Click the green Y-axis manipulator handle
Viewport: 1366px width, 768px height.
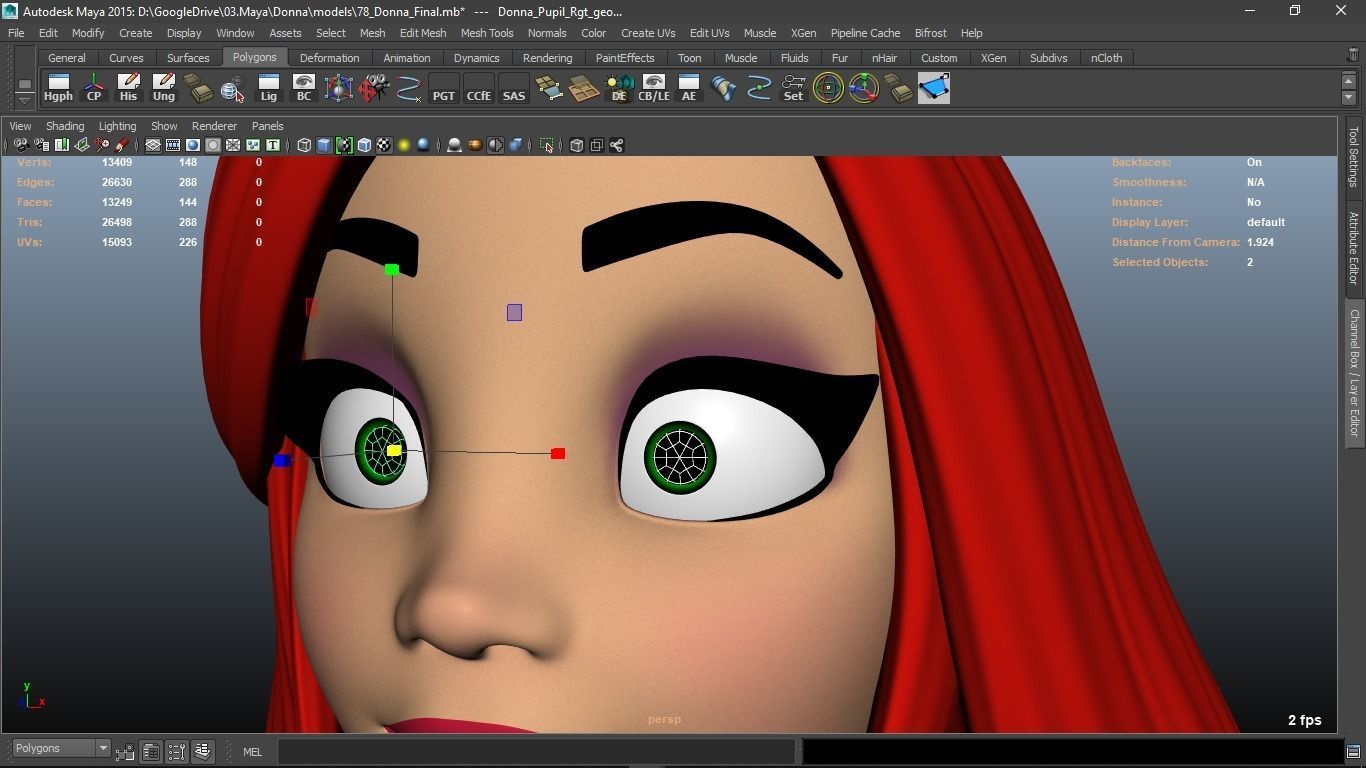(391, 269)
